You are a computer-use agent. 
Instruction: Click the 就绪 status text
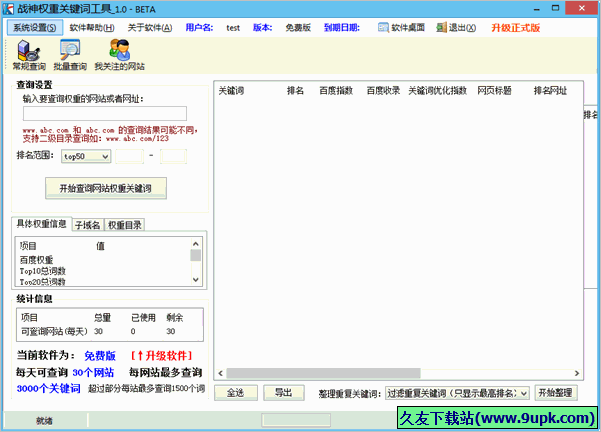pos(44,421)
